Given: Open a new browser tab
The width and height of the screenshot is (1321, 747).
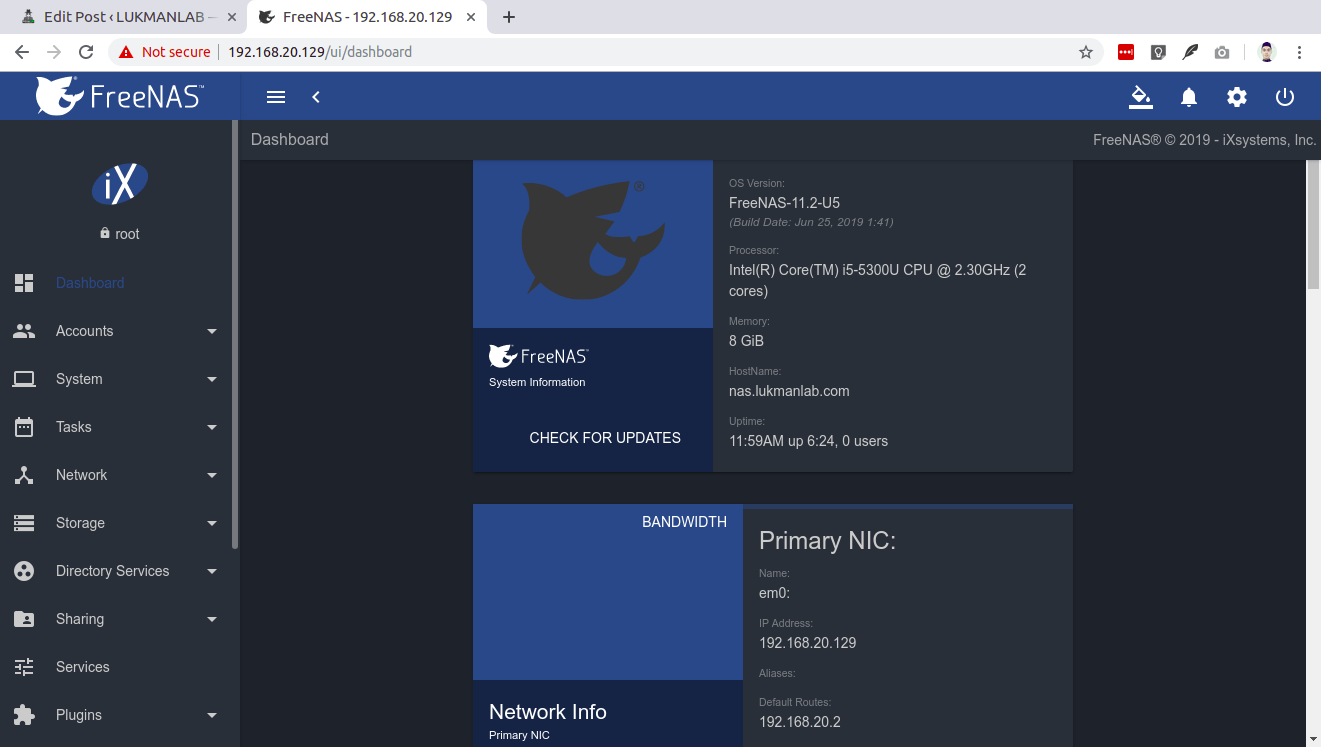Looking at the screenshot, I should pos(508,17).
